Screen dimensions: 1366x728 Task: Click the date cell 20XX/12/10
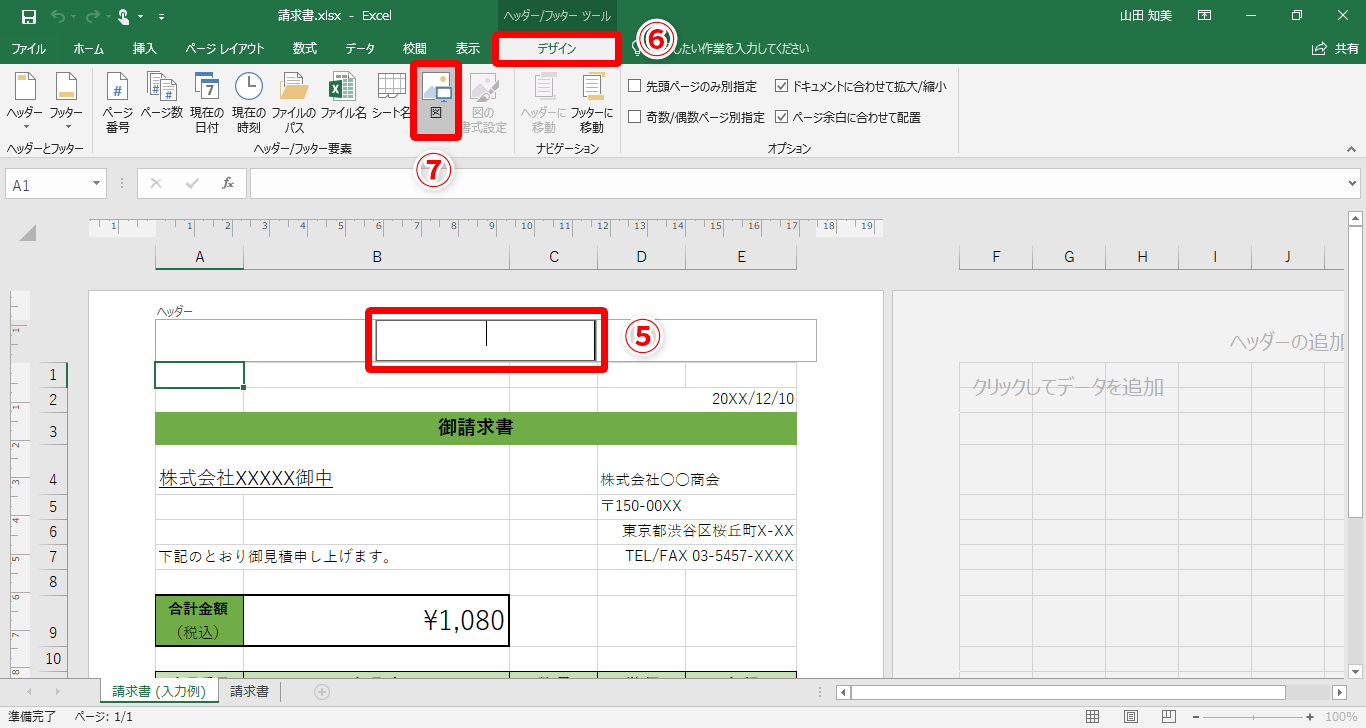click(741, 399)
